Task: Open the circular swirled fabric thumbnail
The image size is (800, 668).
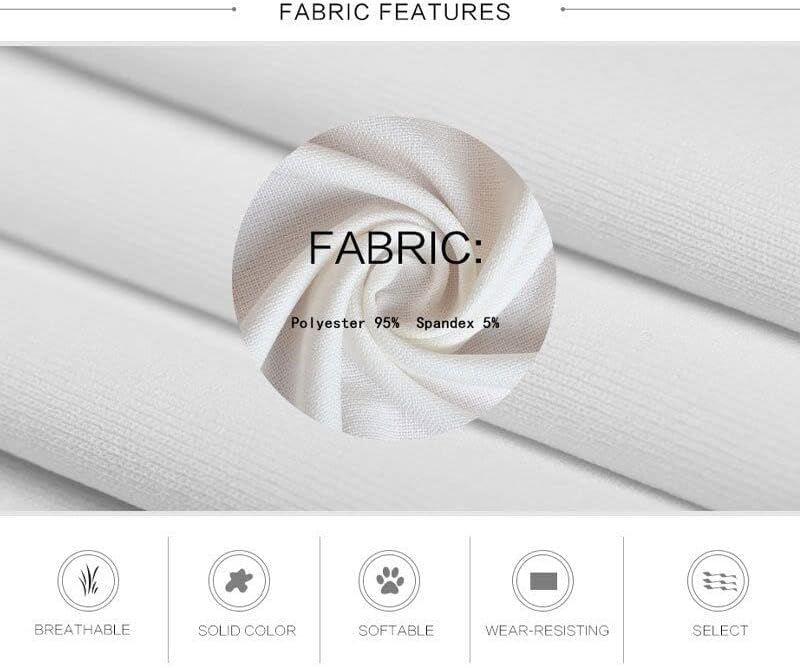Action: [x=394, y=279]
